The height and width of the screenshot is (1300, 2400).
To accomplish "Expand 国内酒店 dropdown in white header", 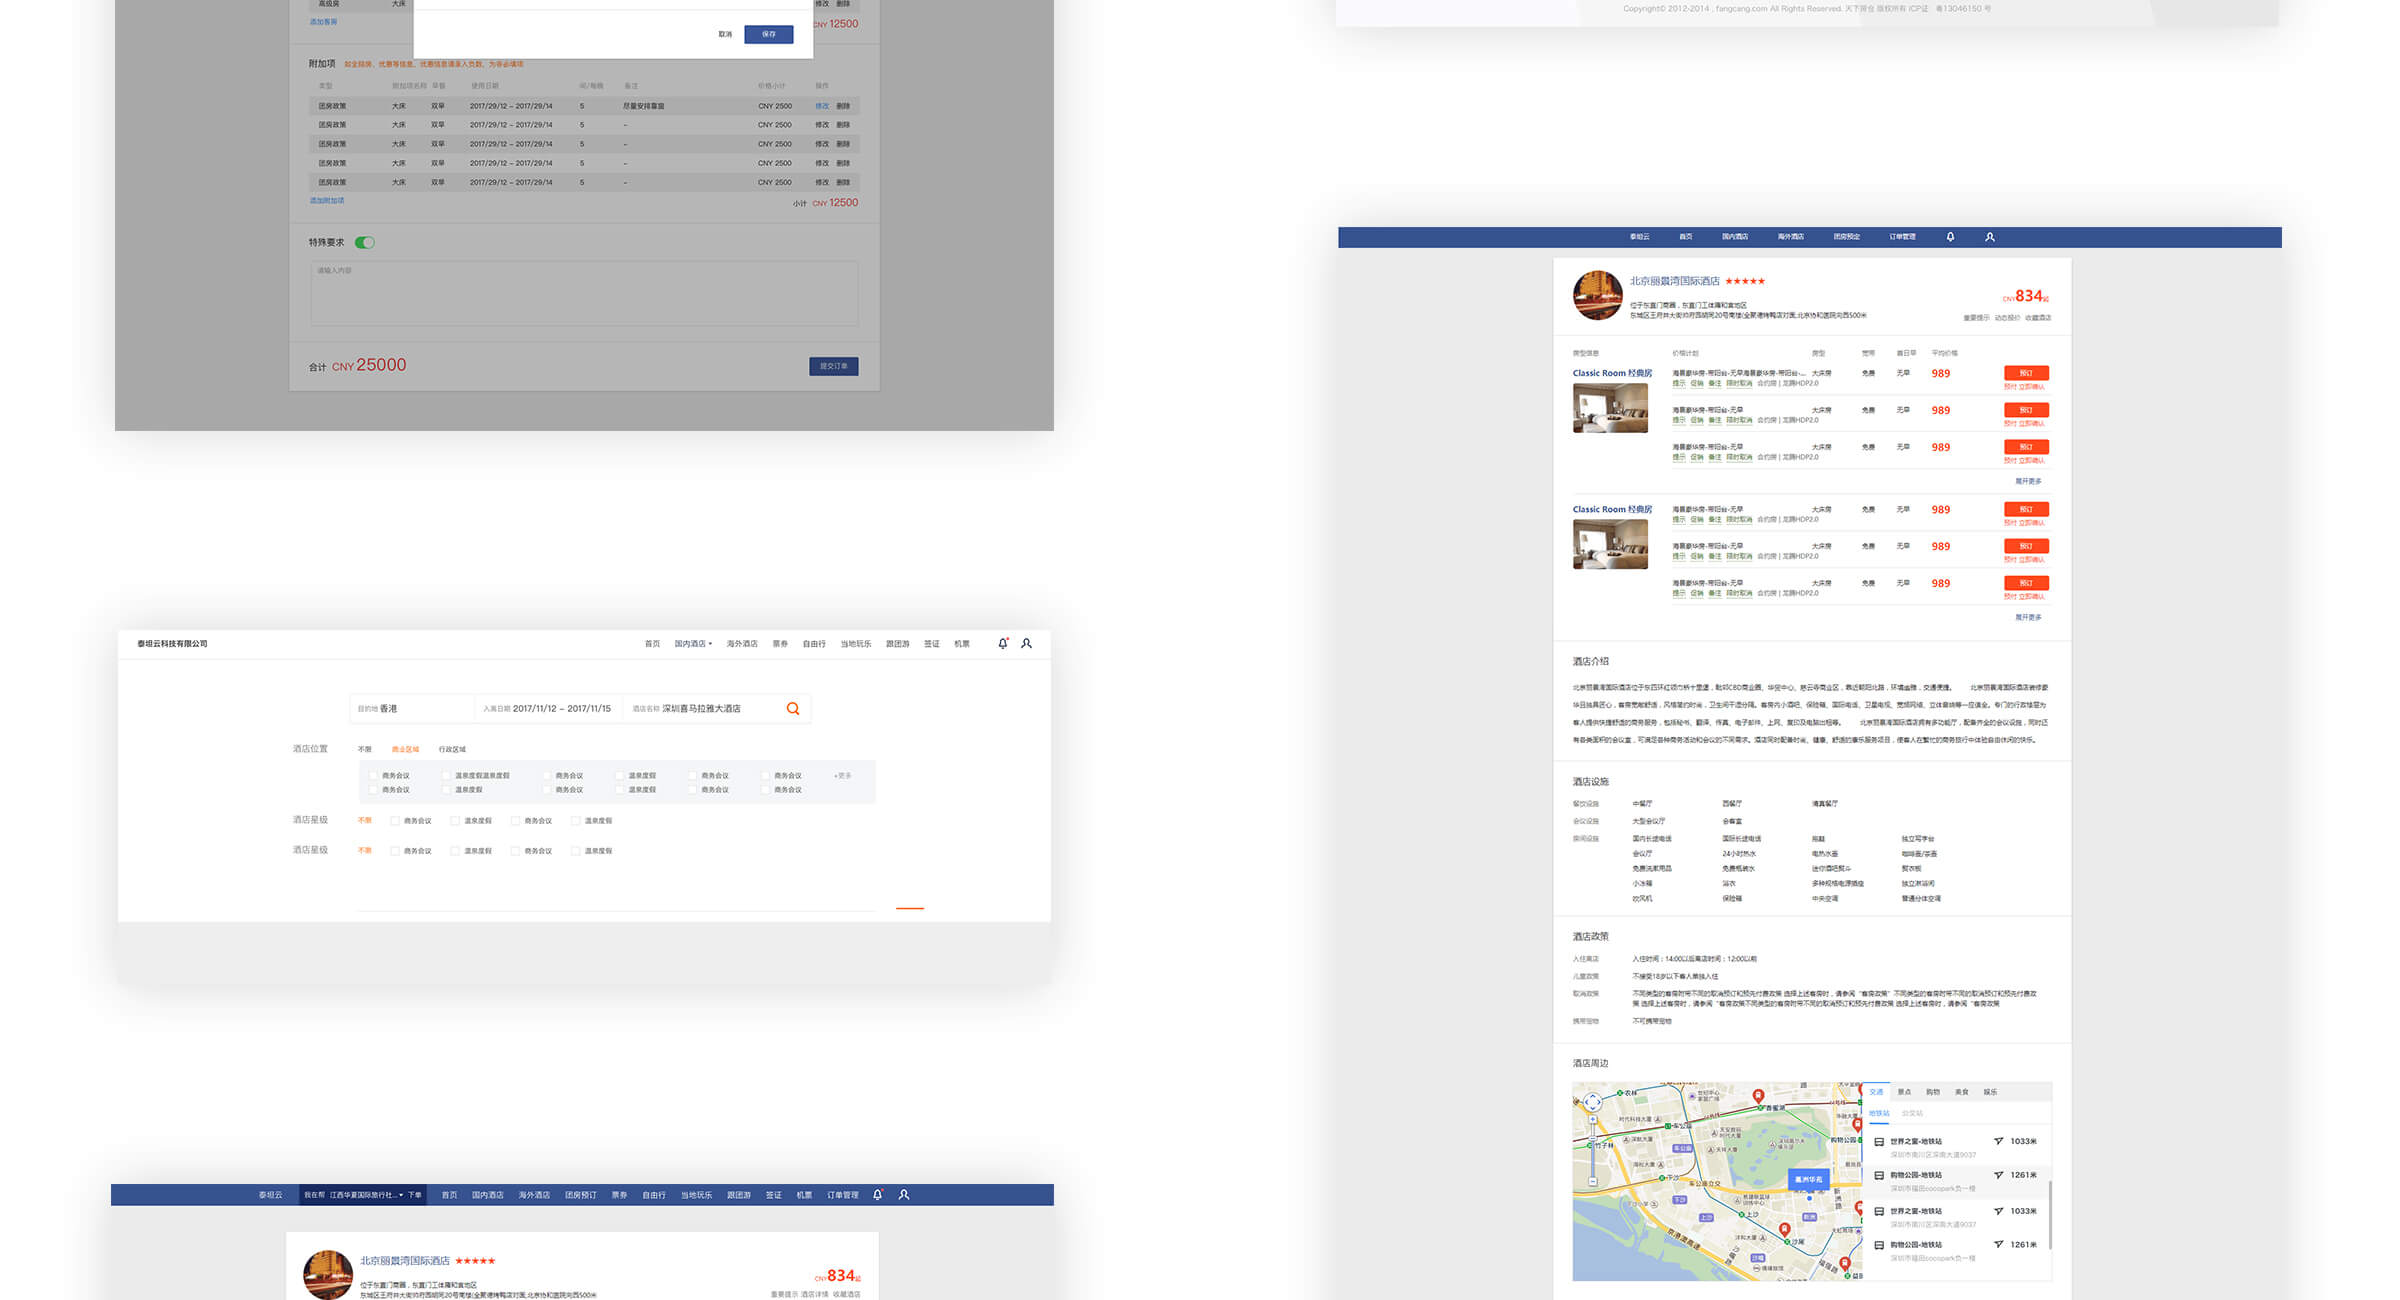I will 693,643.
